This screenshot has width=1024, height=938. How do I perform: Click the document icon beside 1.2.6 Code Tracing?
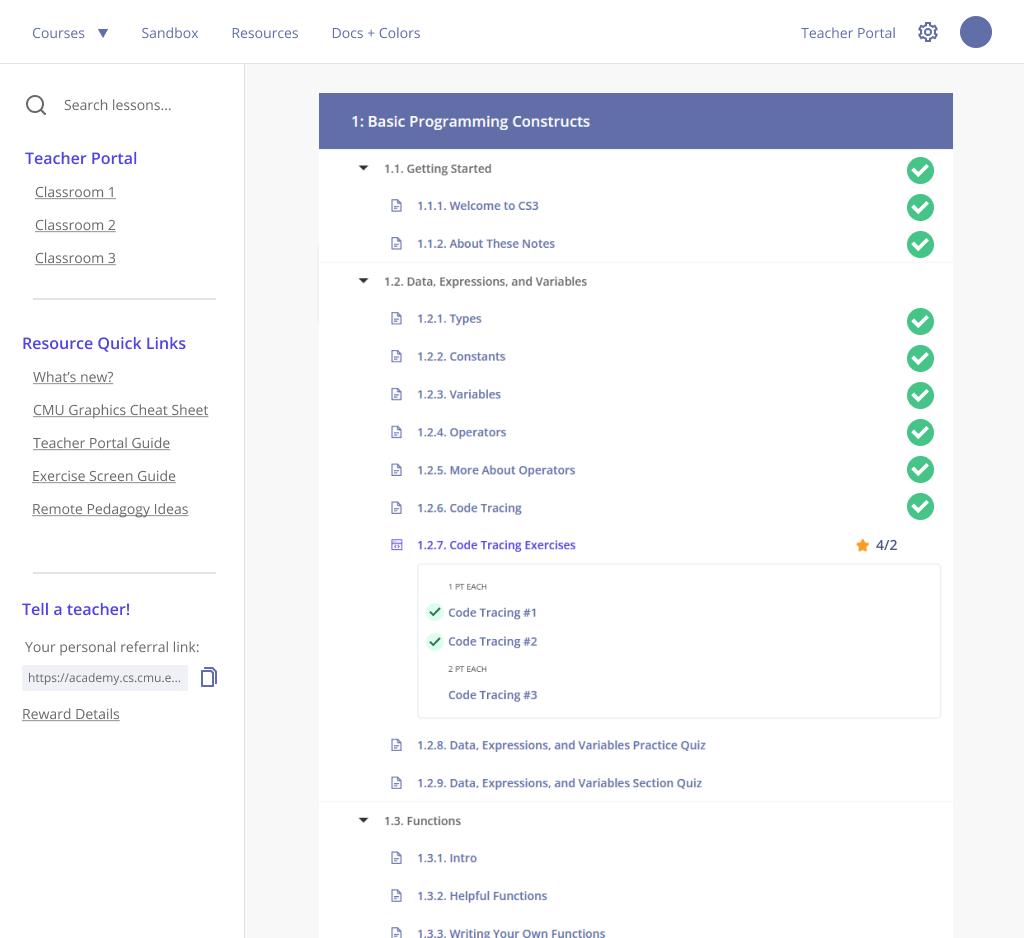pos(396,508)
